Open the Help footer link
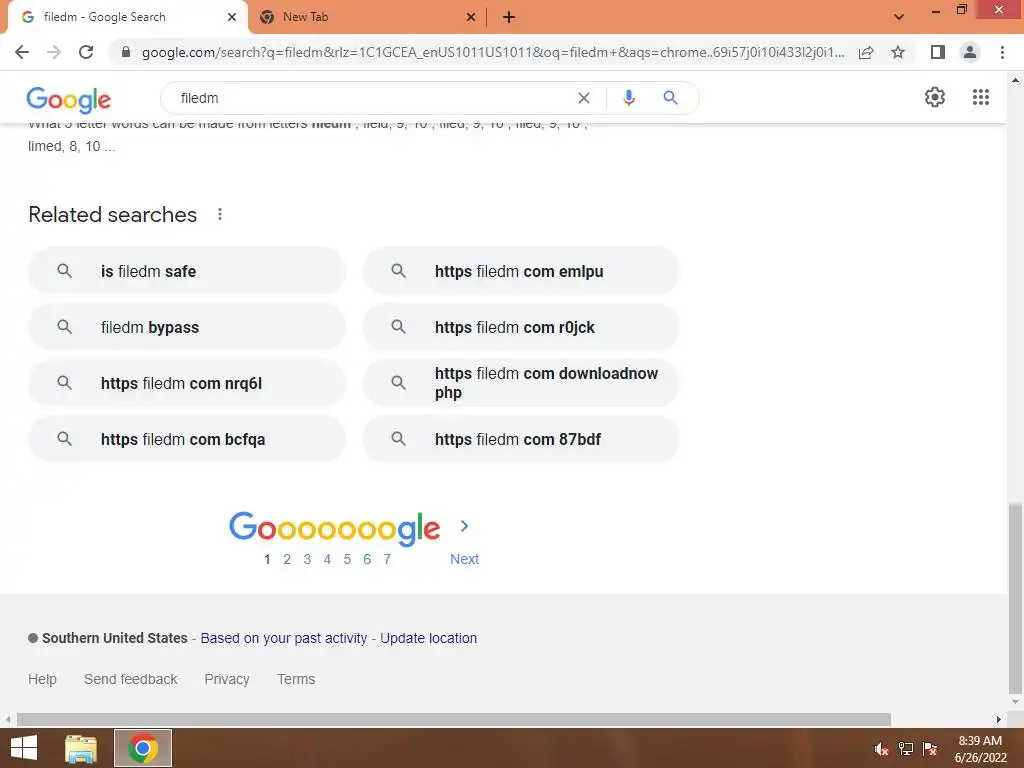Image resolution: width=1024 pixels, height=768 pixels. (x=42, y=679)
